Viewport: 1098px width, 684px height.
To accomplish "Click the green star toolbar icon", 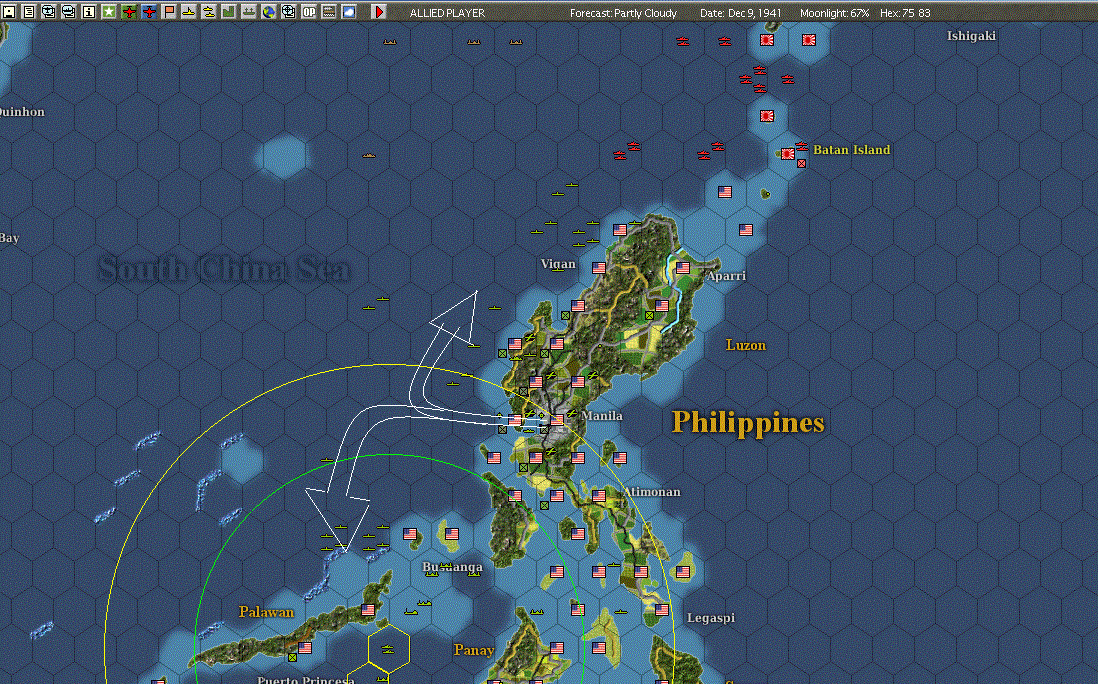I will pos(109,12).
